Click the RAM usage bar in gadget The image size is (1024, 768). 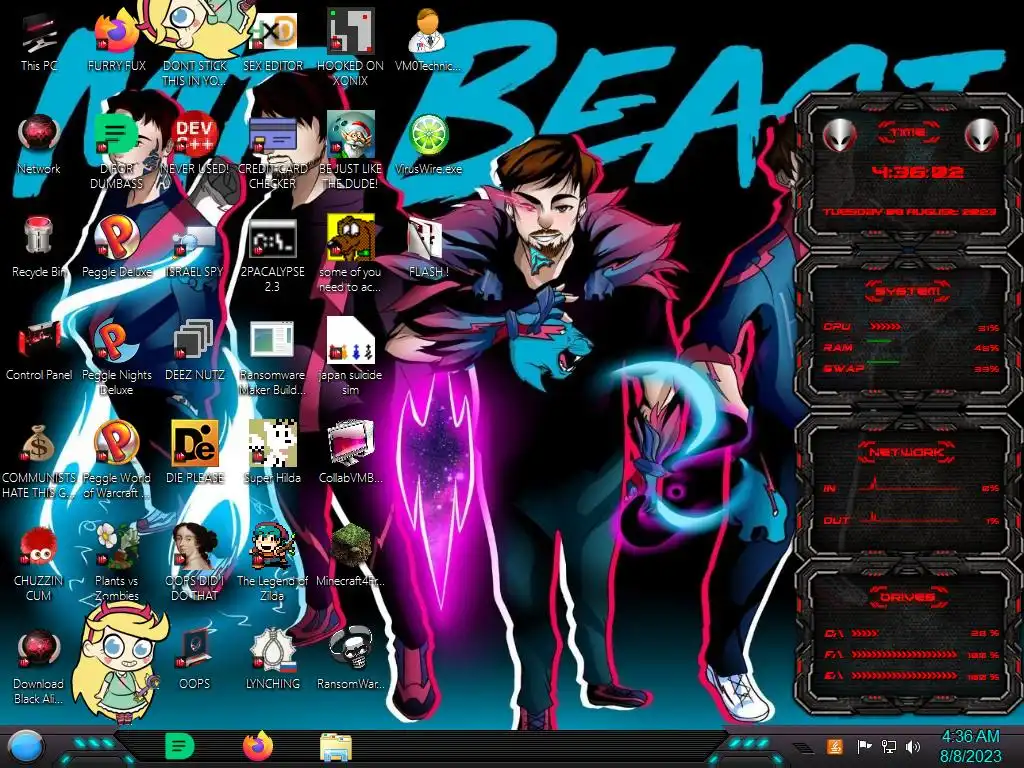pos(879,342)
